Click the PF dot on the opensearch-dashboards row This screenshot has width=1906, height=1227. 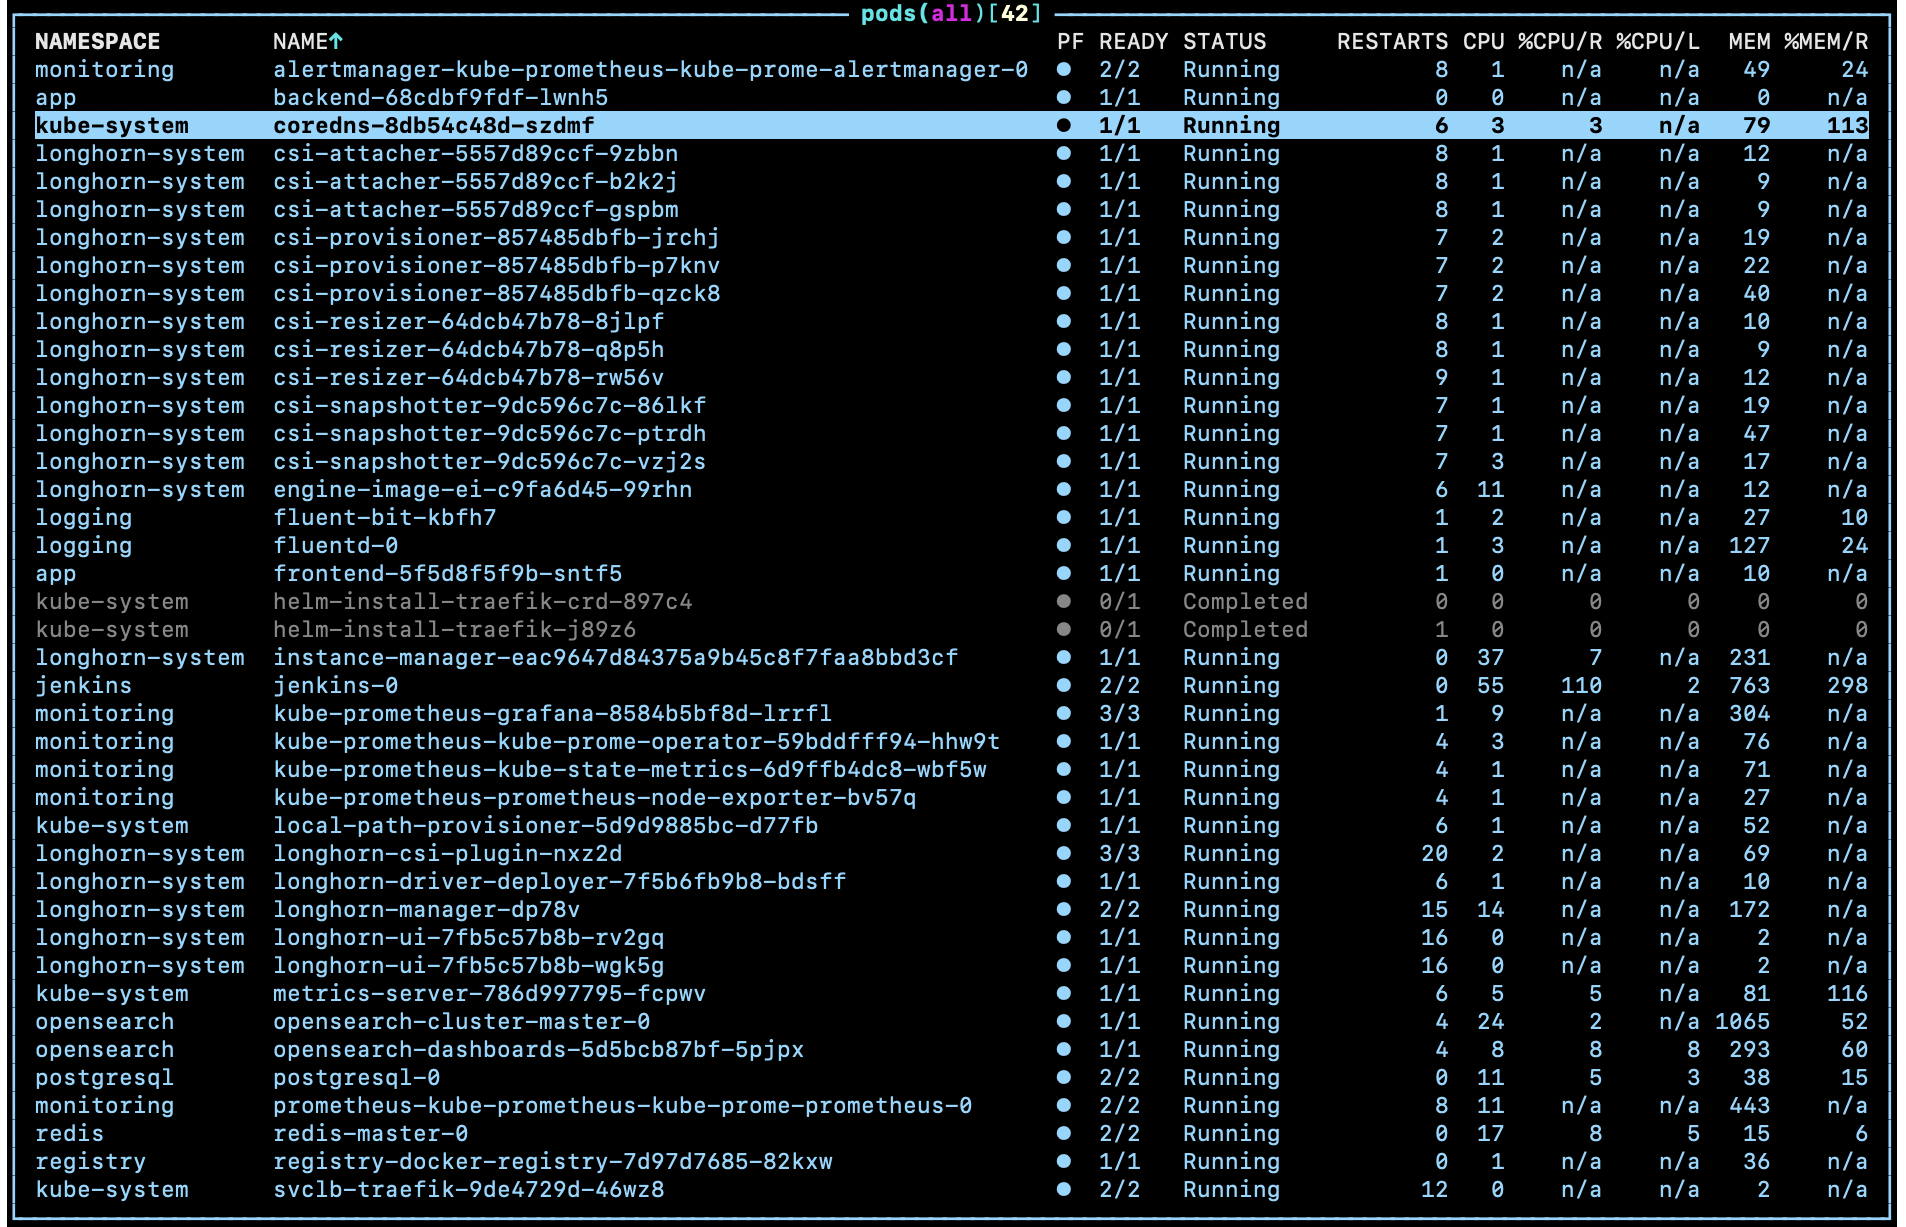pos(1064,1049)
